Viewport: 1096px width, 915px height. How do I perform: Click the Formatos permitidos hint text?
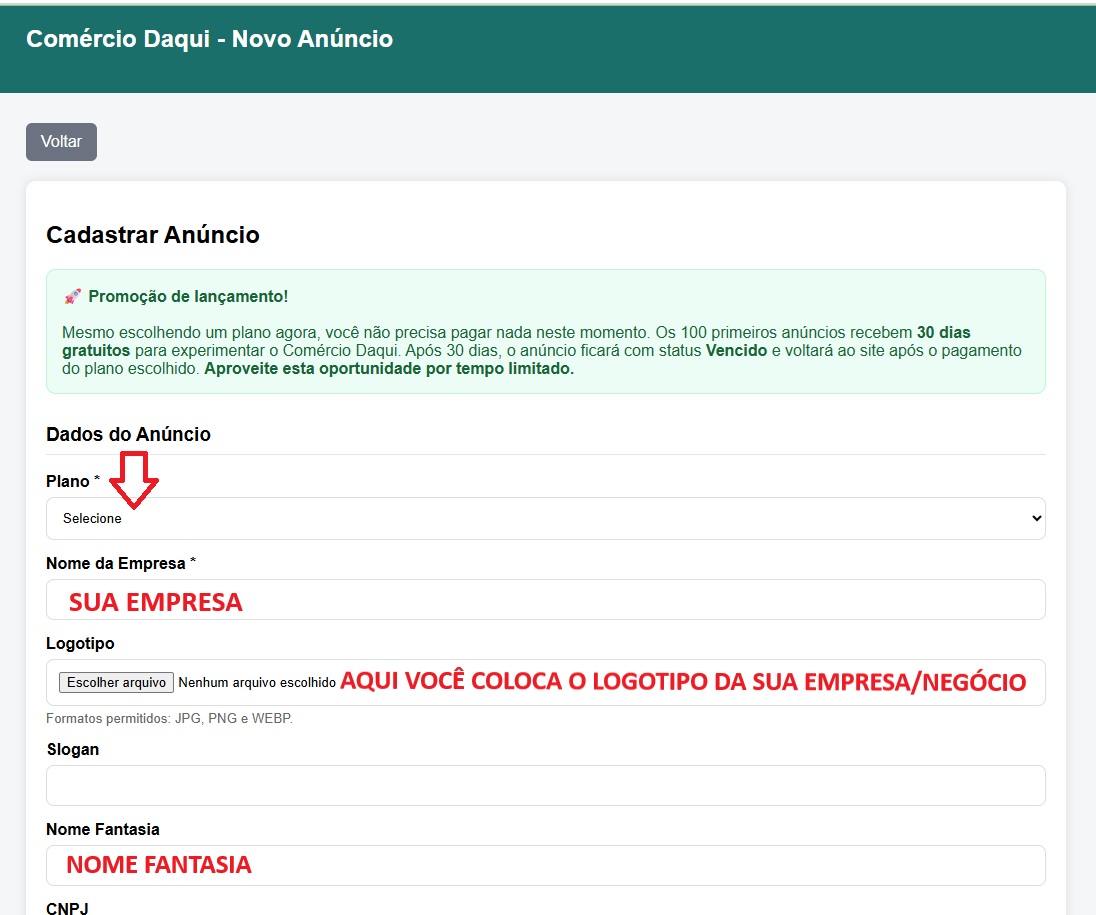click(169, 719)
